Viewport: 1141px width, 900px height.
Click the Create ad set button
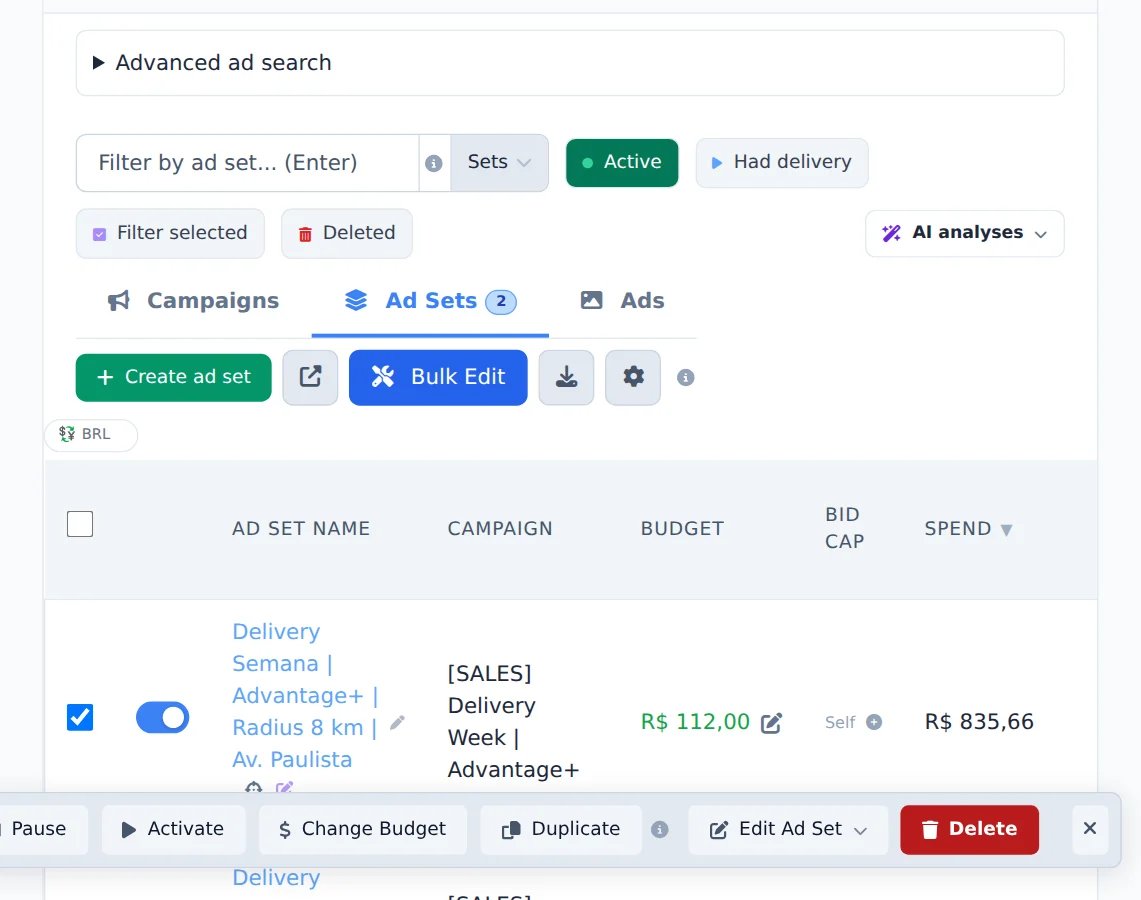coord(174,377)
